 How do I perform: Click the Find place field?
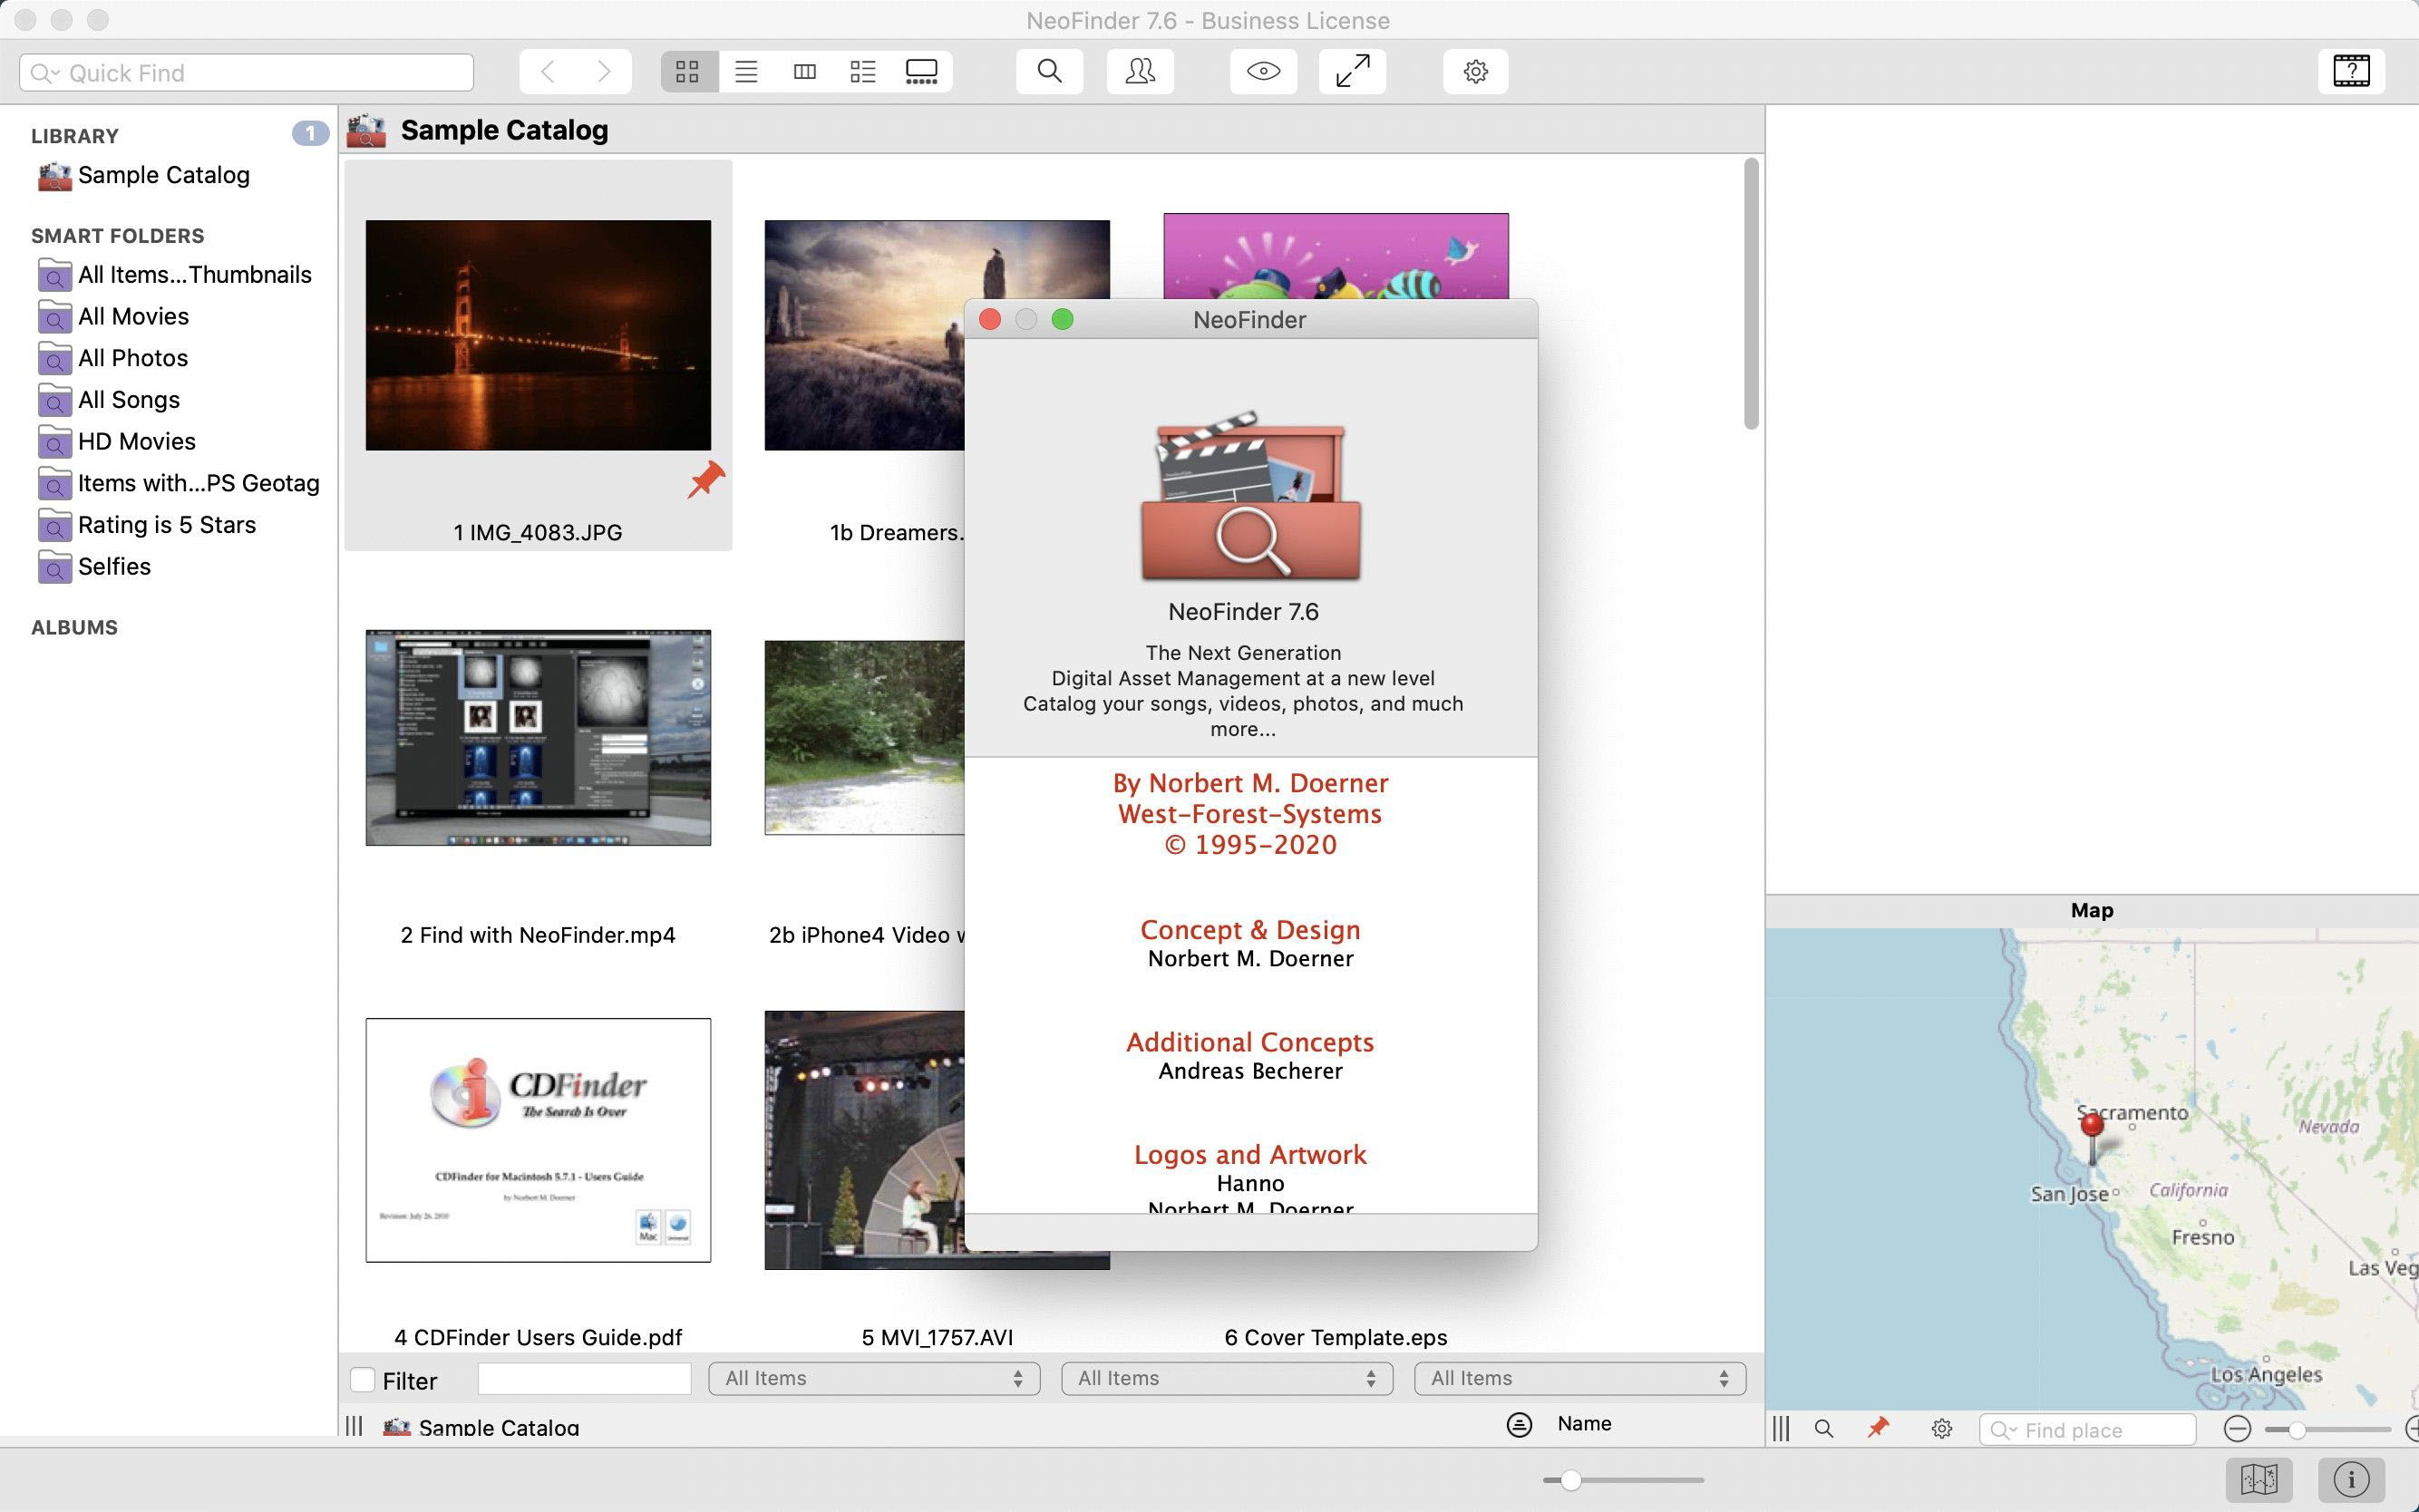(x=2088, y=1430)
